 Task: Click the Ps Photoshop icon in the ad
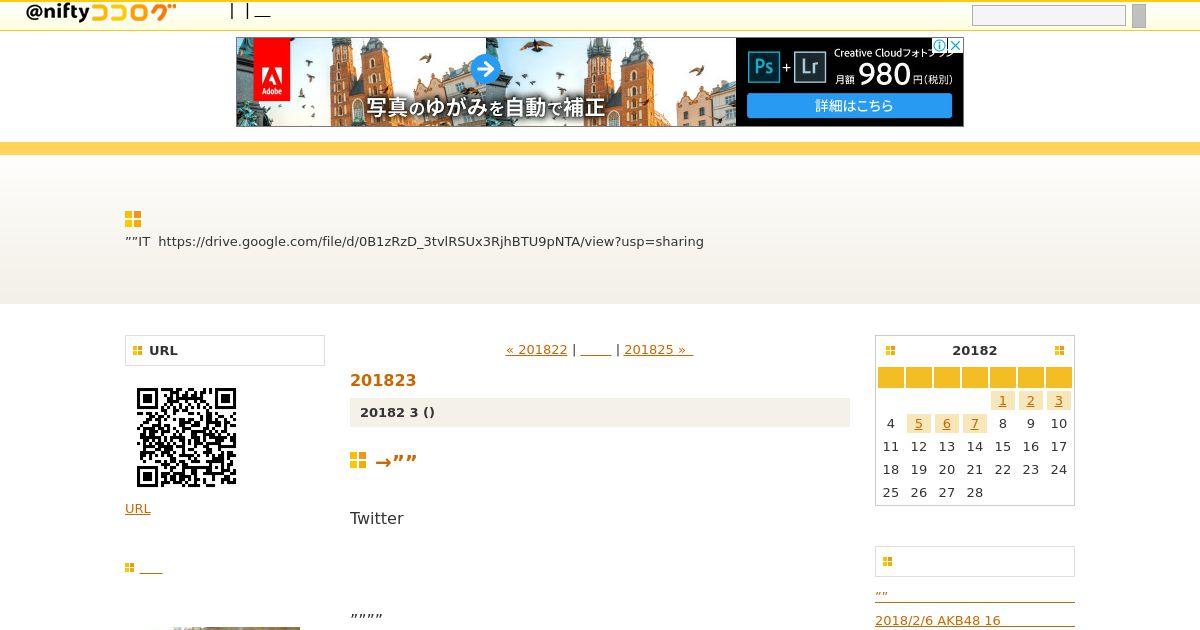coord(764,67)
